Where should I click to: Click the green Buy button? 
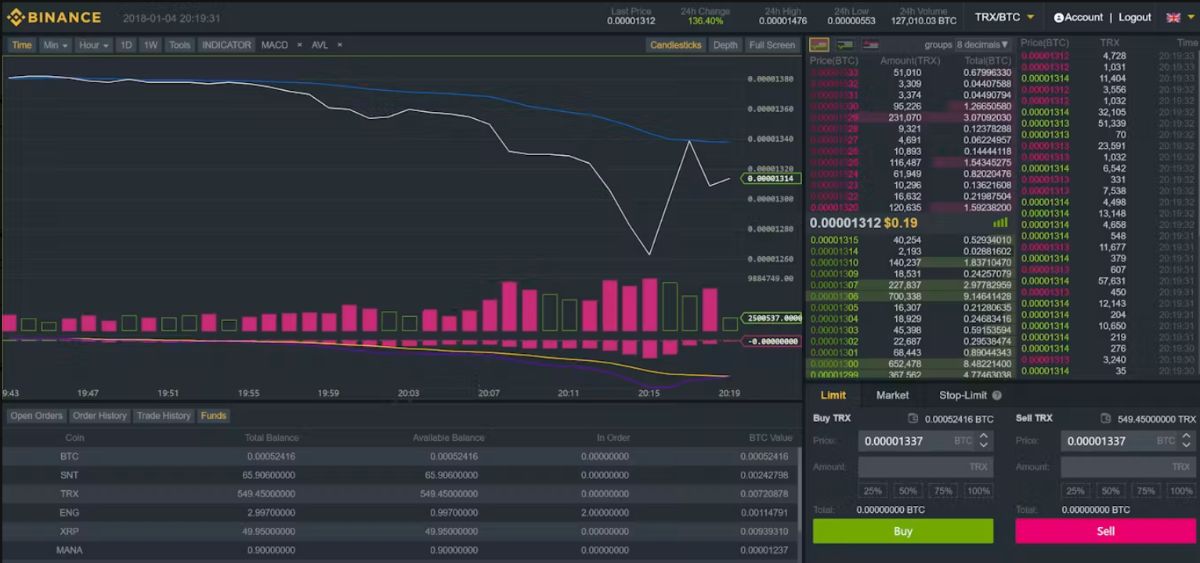(903, 531)
